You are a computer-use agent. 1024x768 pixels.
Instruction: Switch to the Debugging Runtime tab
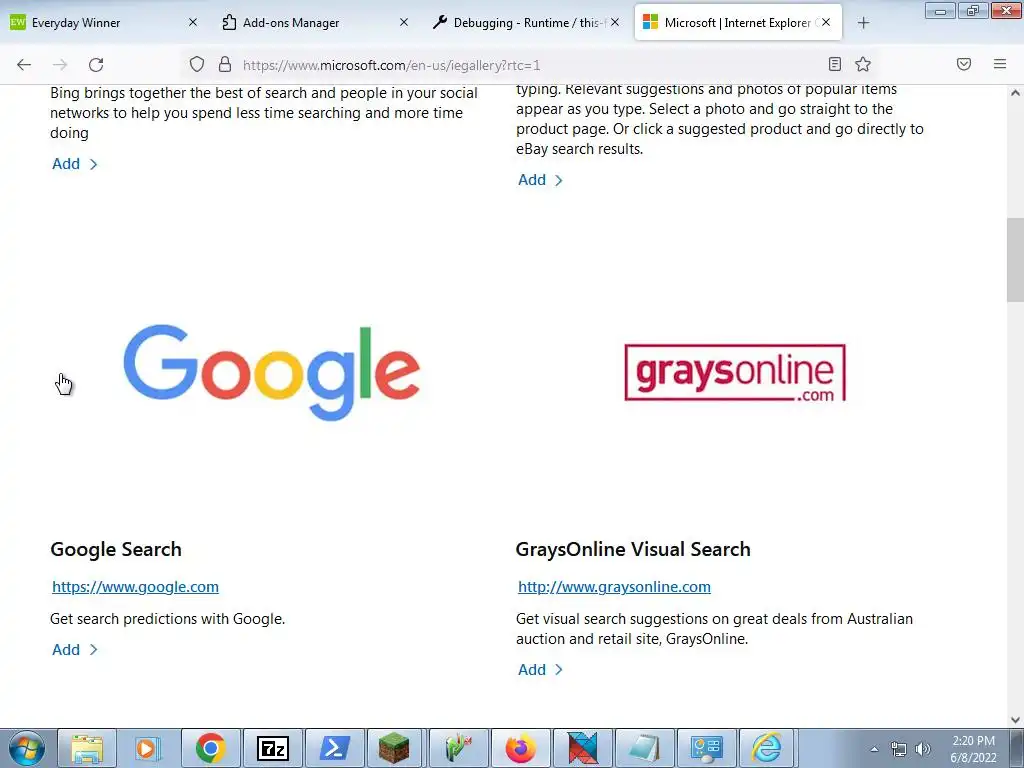coord(526,22)
